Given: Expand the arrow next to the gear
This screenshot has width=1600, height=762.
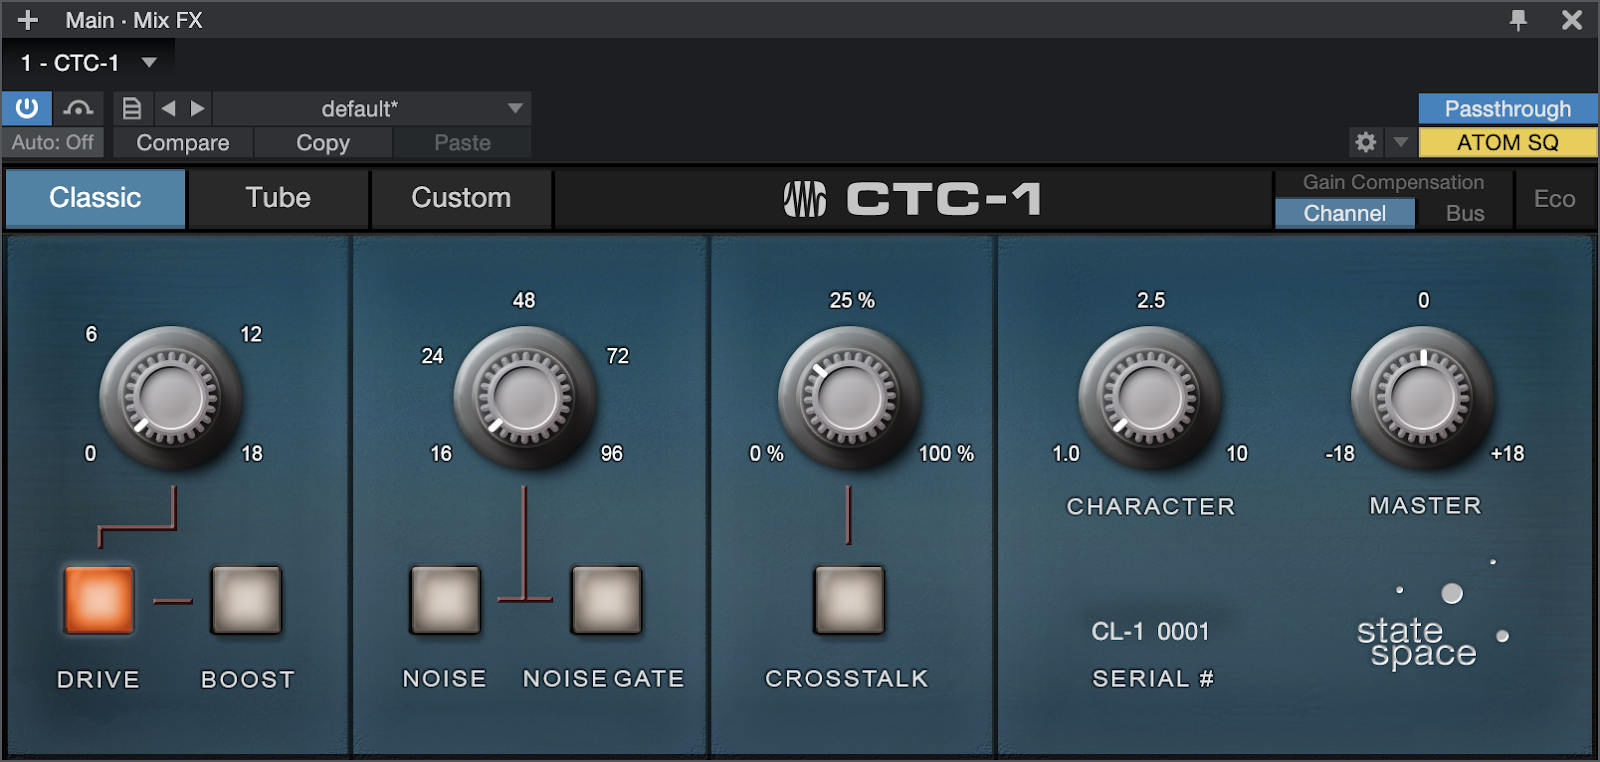Looking at the screenshot, I should (1401, 142).
